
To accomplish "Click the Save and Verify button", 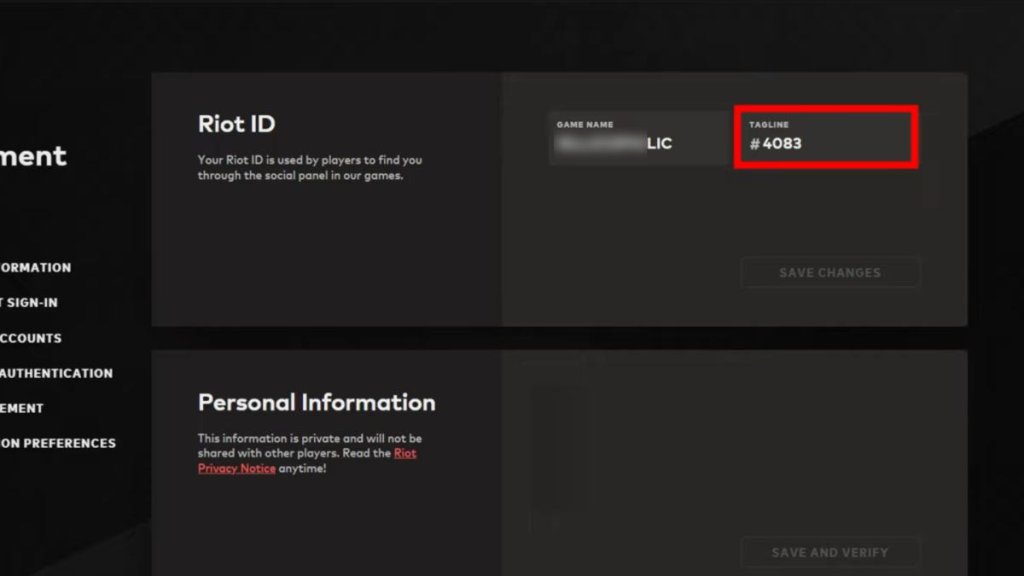I will (830, 552).
